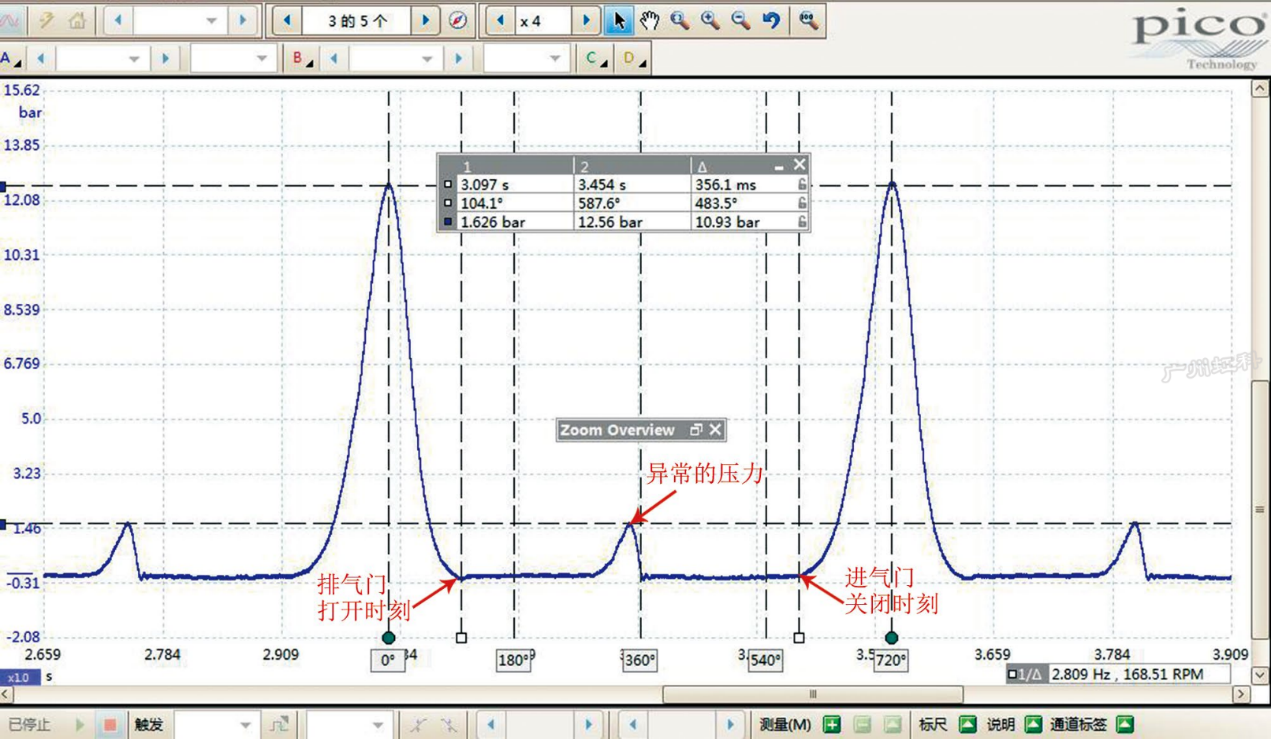The image size is (1271, 739).
Task: Click the Zoom Overview title bar
Action: pyautogui.click(x=640, y=430)
